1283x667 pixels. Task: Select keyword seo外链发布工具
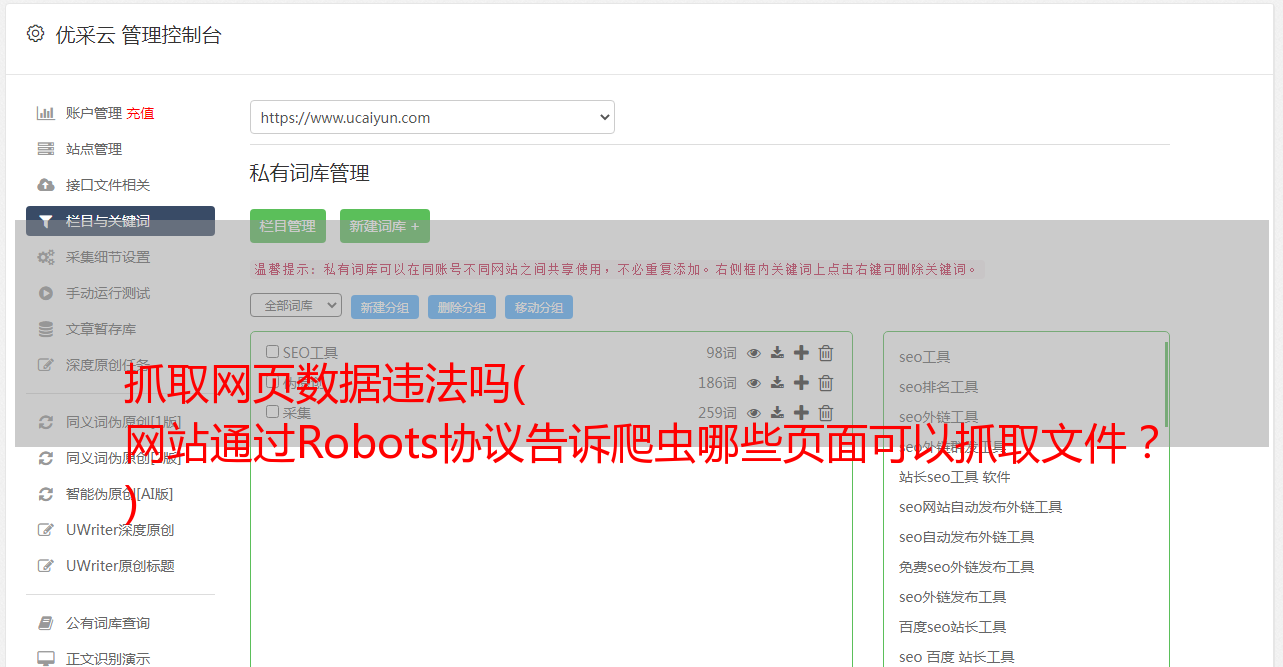953,597
